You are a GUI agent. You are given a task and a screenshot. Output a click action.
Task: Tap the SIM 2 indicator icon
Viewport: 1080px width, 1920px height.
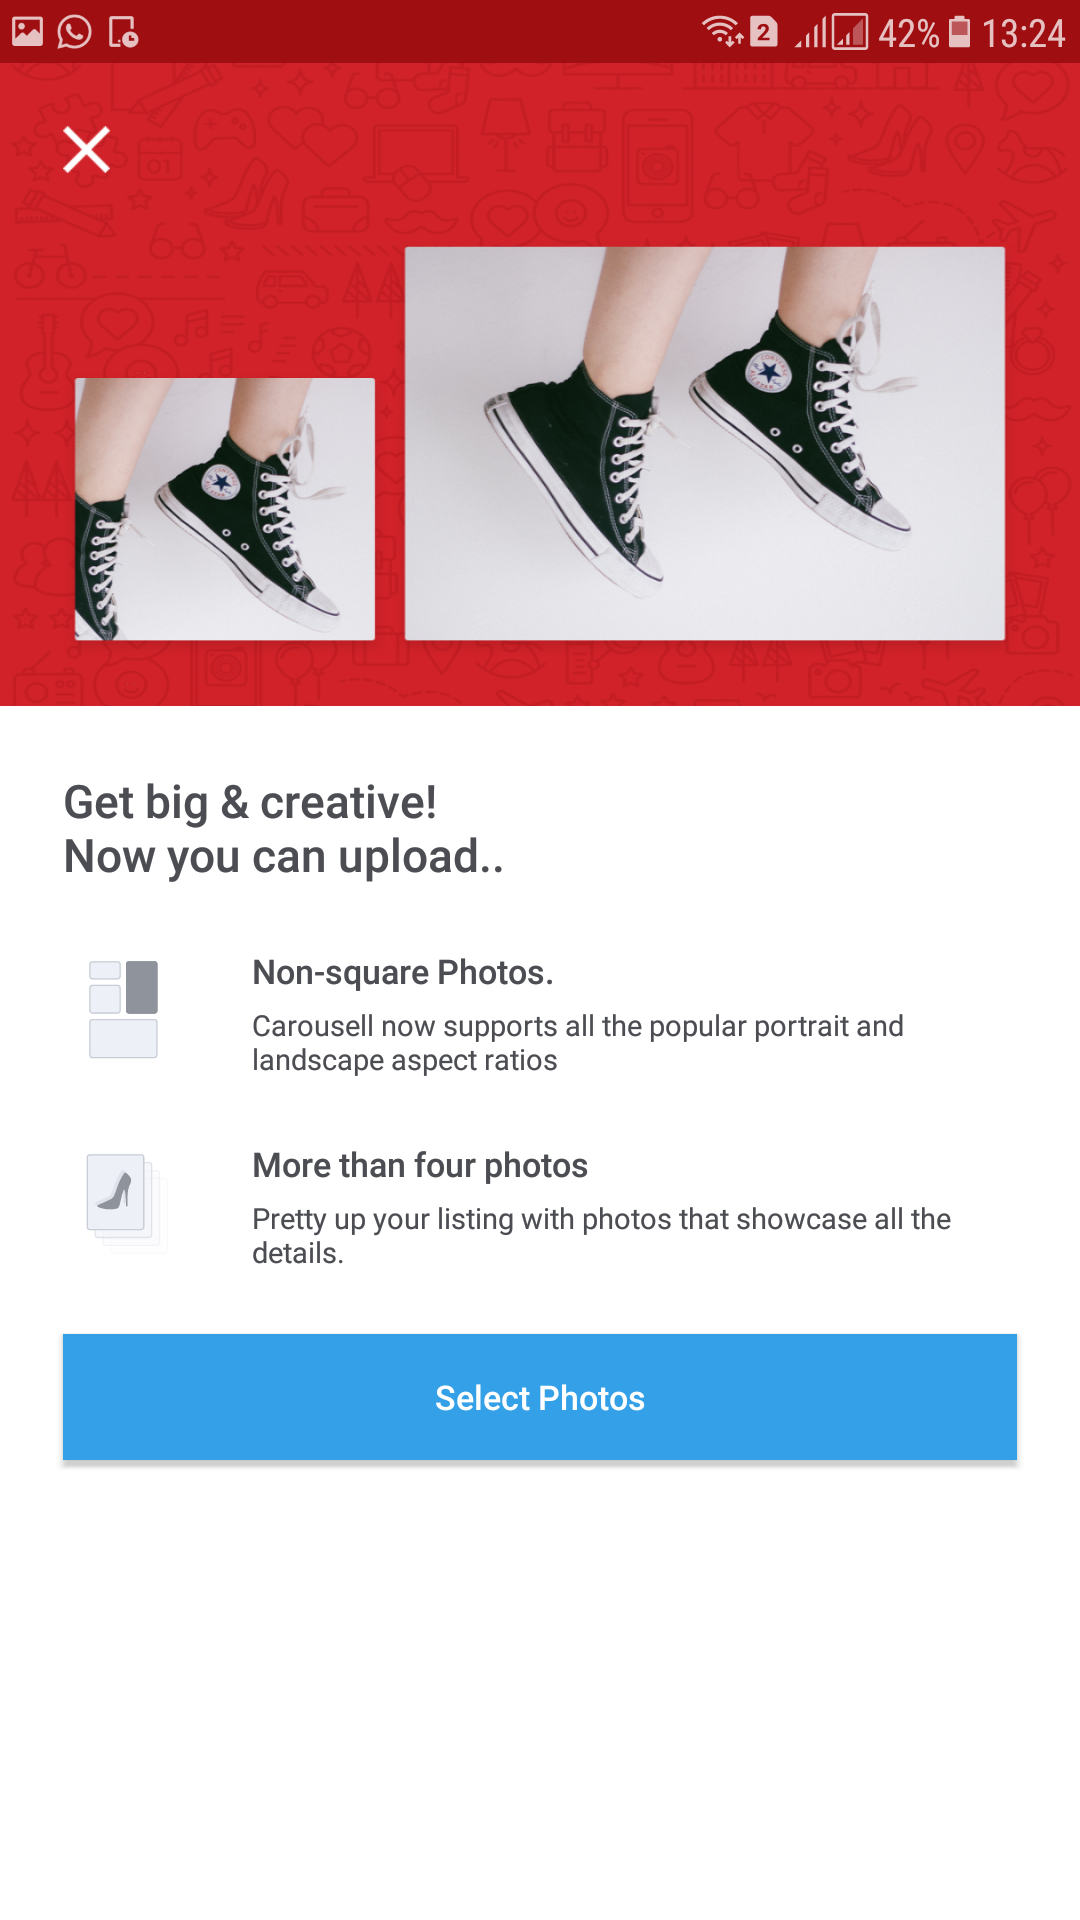point(764,32)
